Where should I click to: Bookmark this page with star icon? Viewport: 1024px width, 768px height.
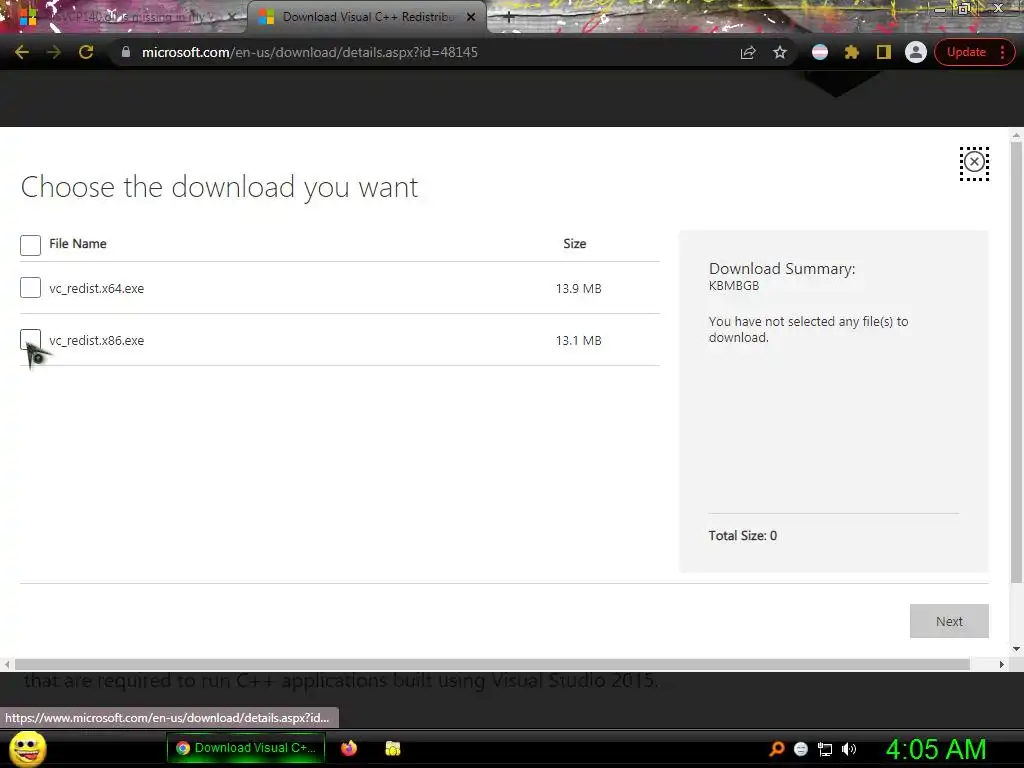coord(780,52)
